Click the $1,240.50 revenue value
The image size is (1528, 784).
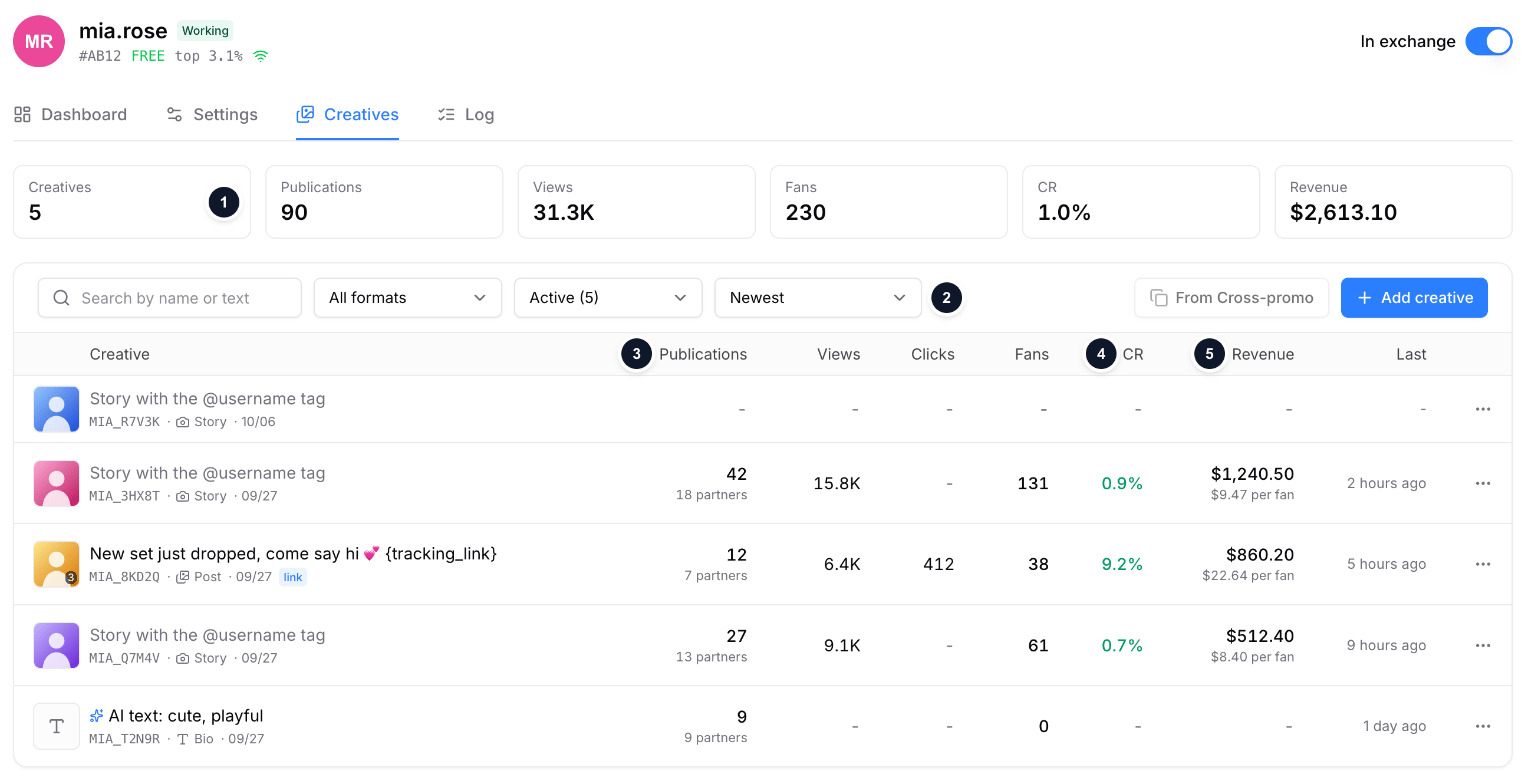coord(1252,474)
